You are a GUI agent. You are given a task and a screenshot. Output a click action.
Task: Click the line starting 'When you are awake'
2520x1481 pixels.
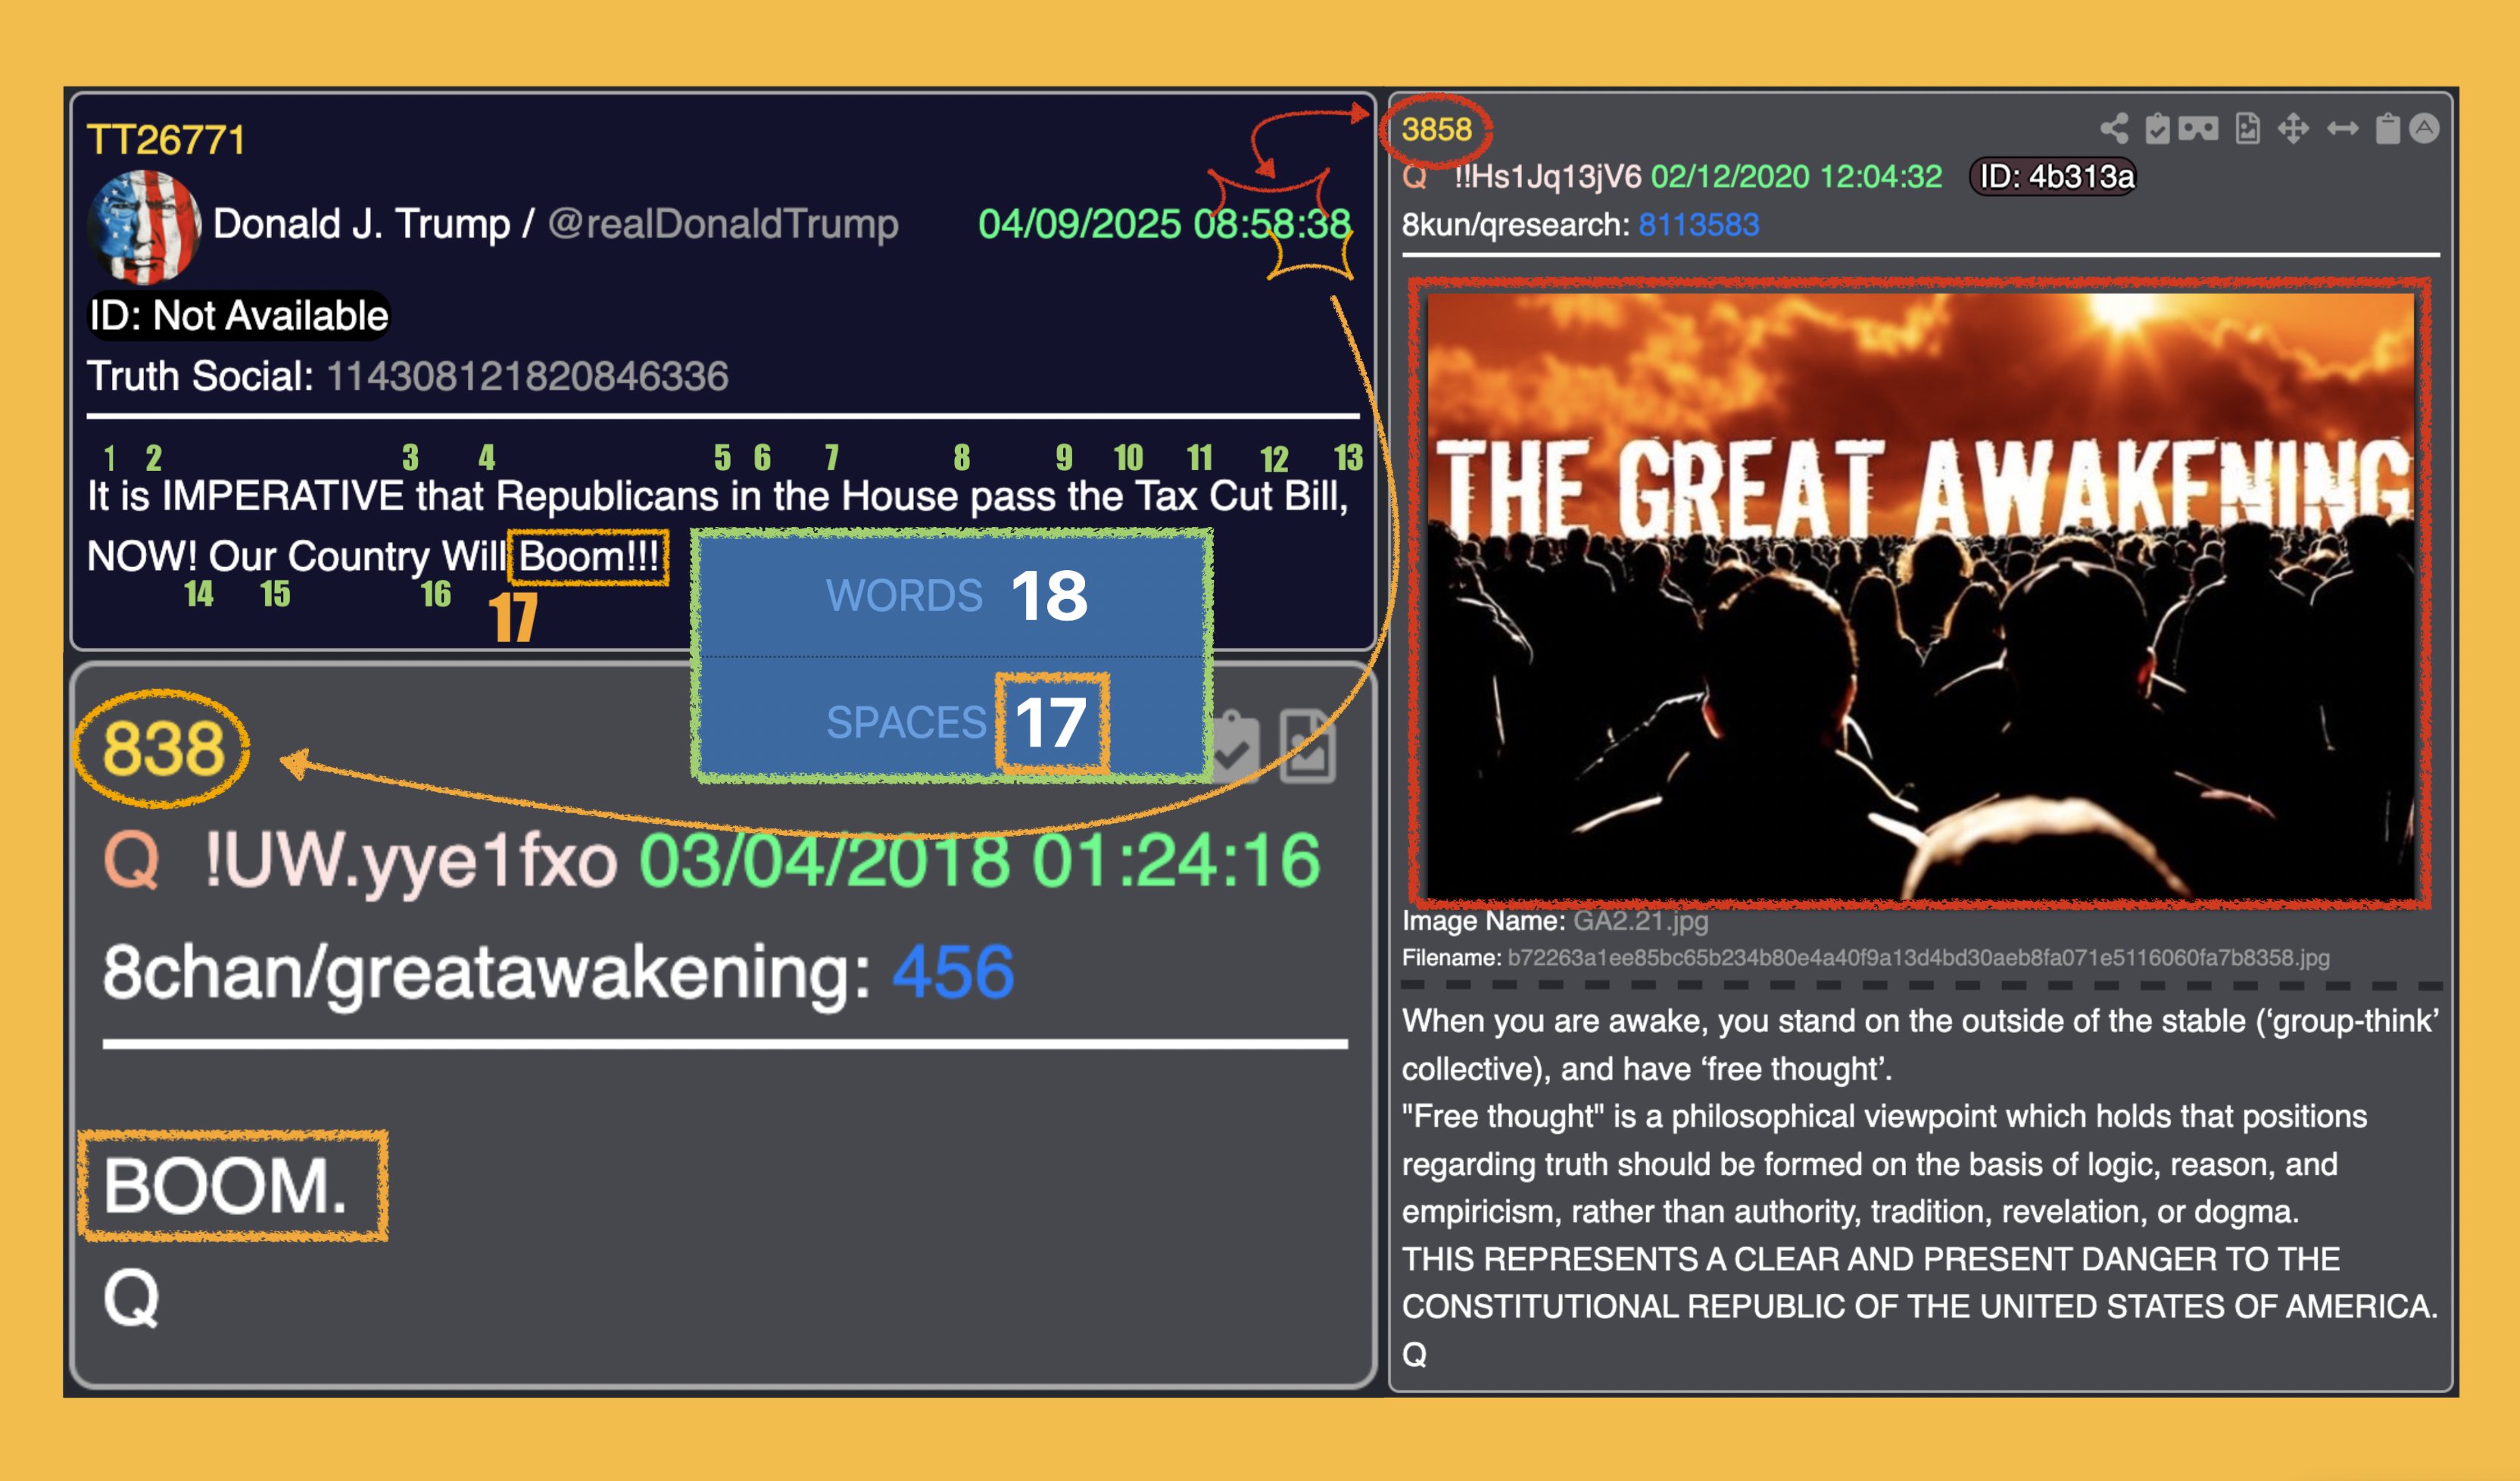coord(1920,1021)
